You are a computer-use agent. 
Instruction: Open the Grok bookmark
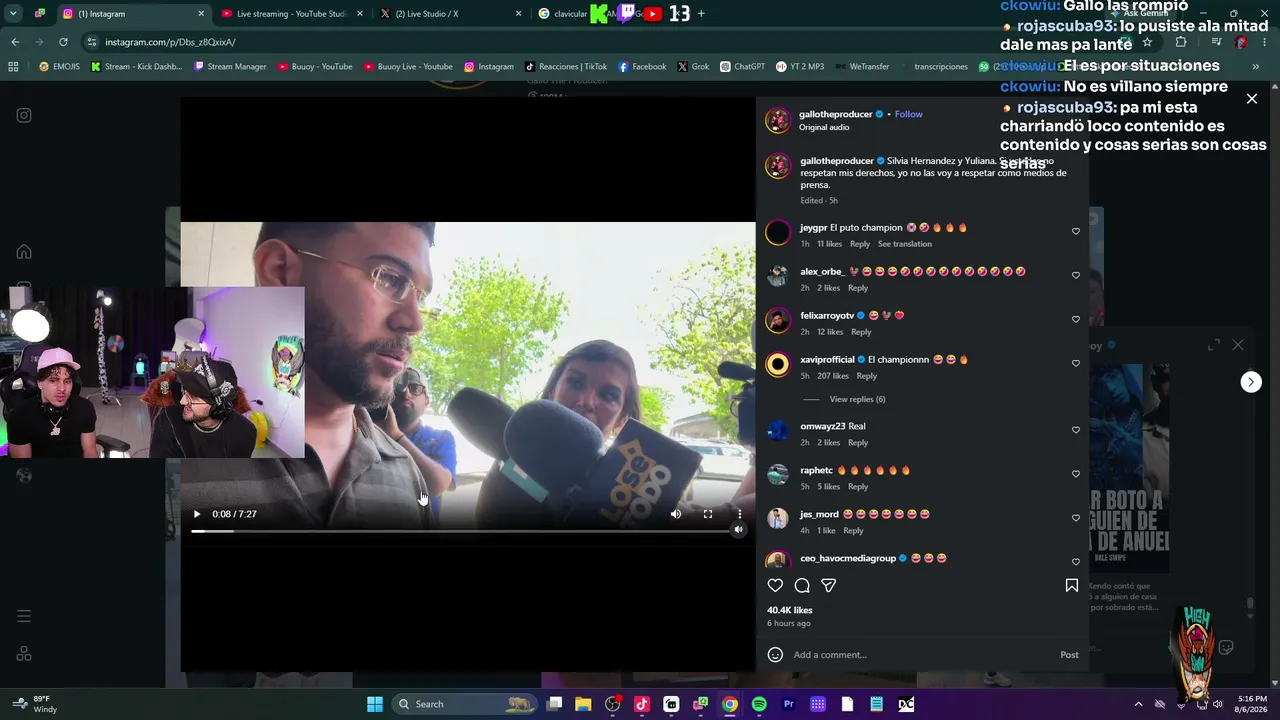(693, 67)
